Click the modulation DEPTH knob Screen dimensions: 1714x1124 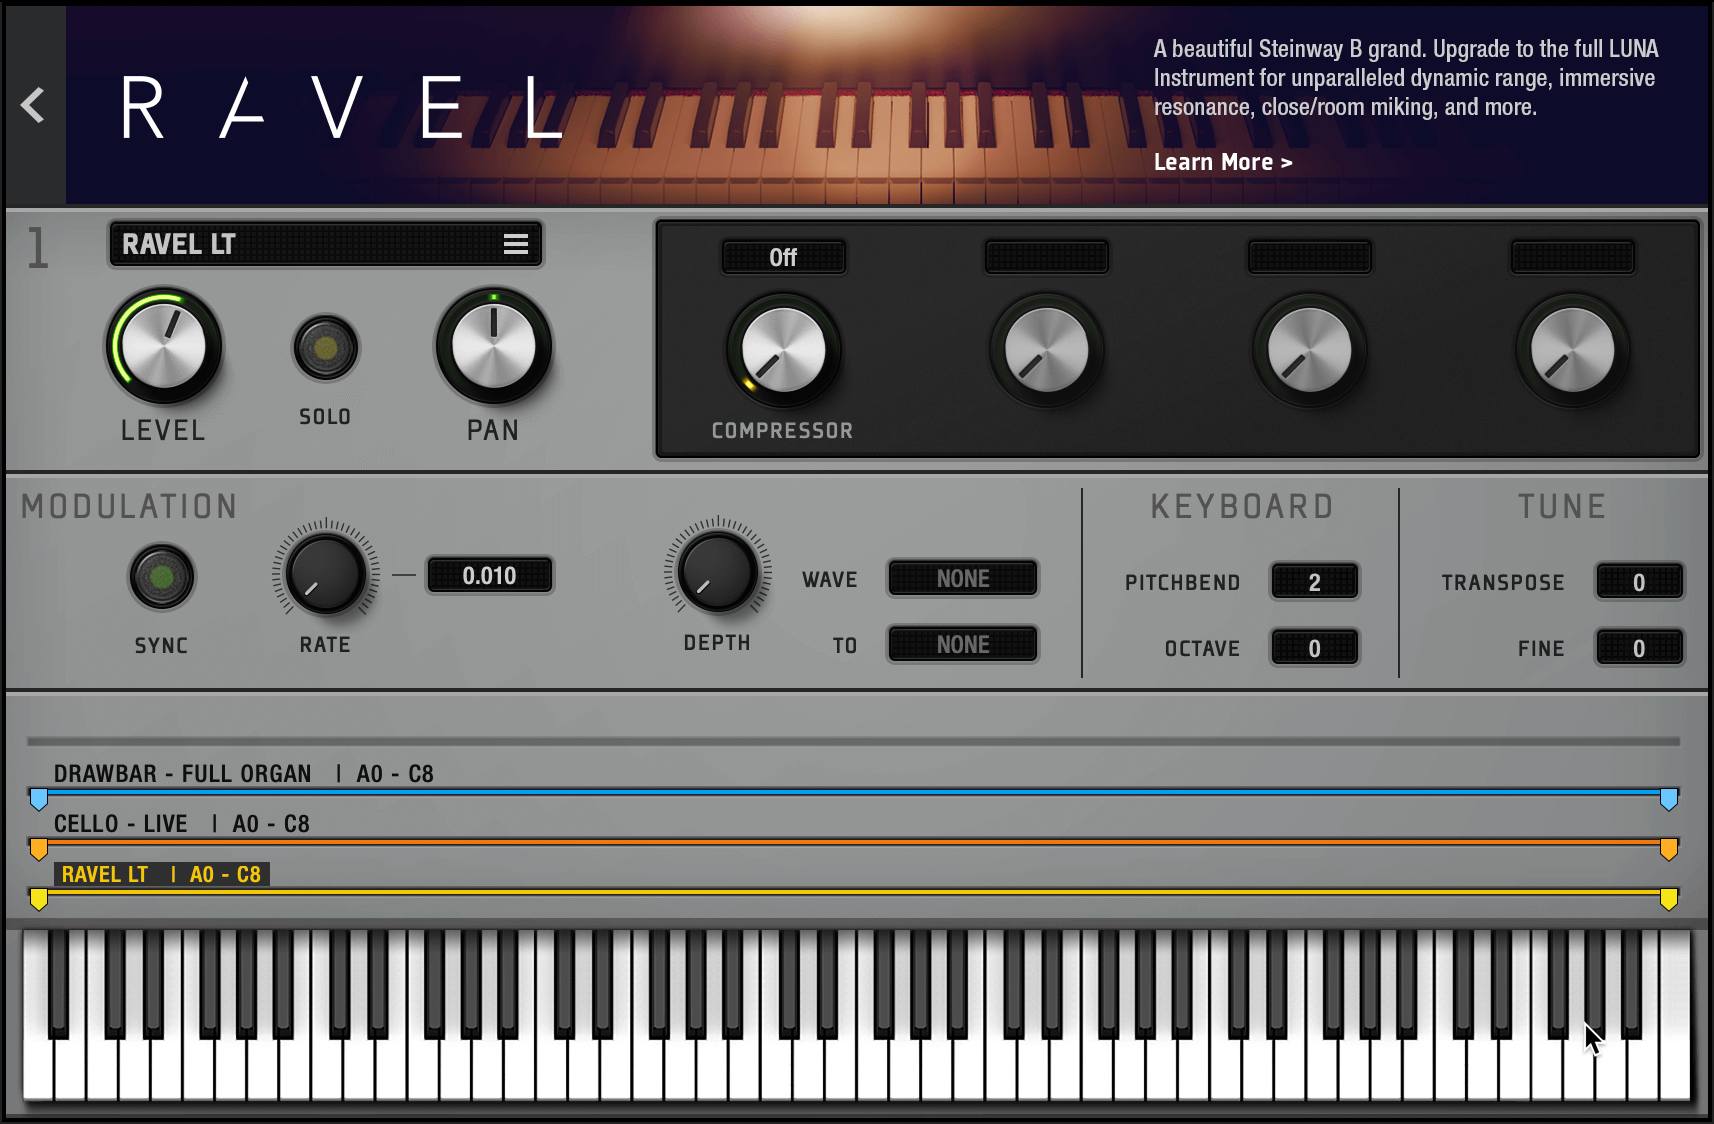tap(717, 572)
